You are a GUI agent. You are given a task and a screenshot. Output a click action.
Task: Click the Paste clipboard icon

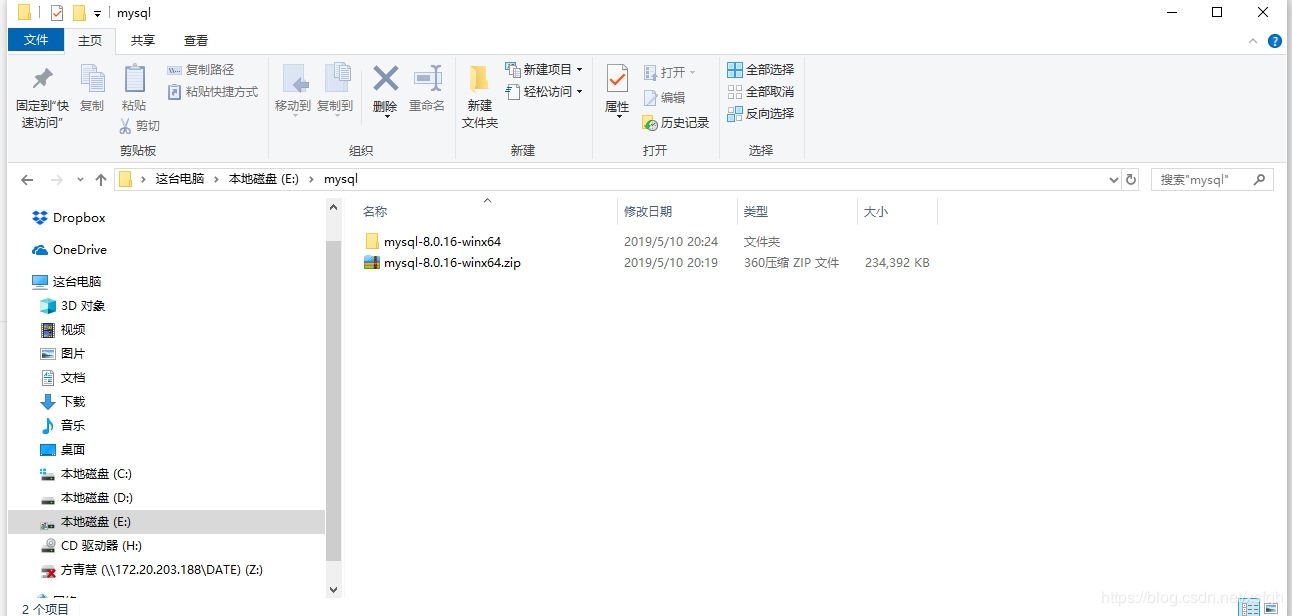pos(134,78)
